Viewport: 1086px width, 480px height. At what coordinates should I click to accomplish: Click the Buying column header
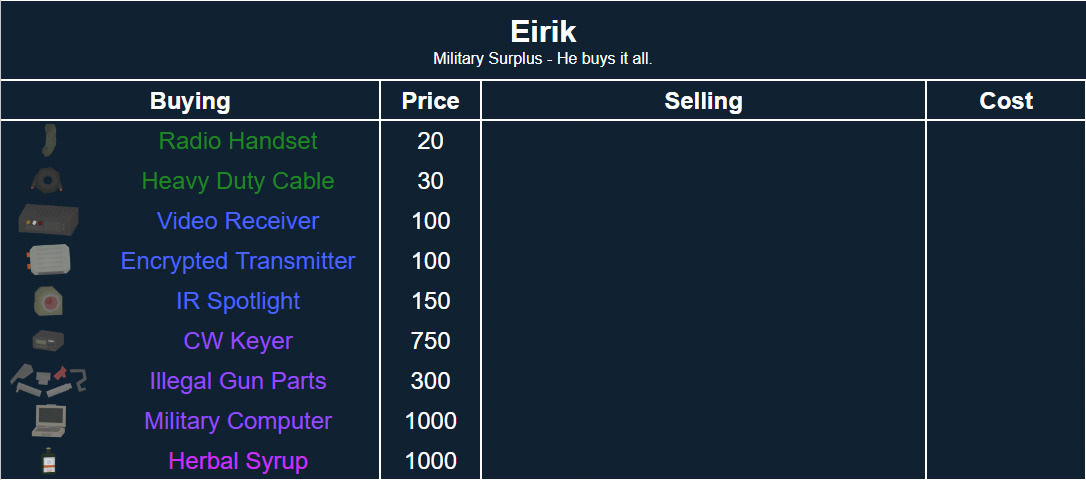click(x=190, y=101)
